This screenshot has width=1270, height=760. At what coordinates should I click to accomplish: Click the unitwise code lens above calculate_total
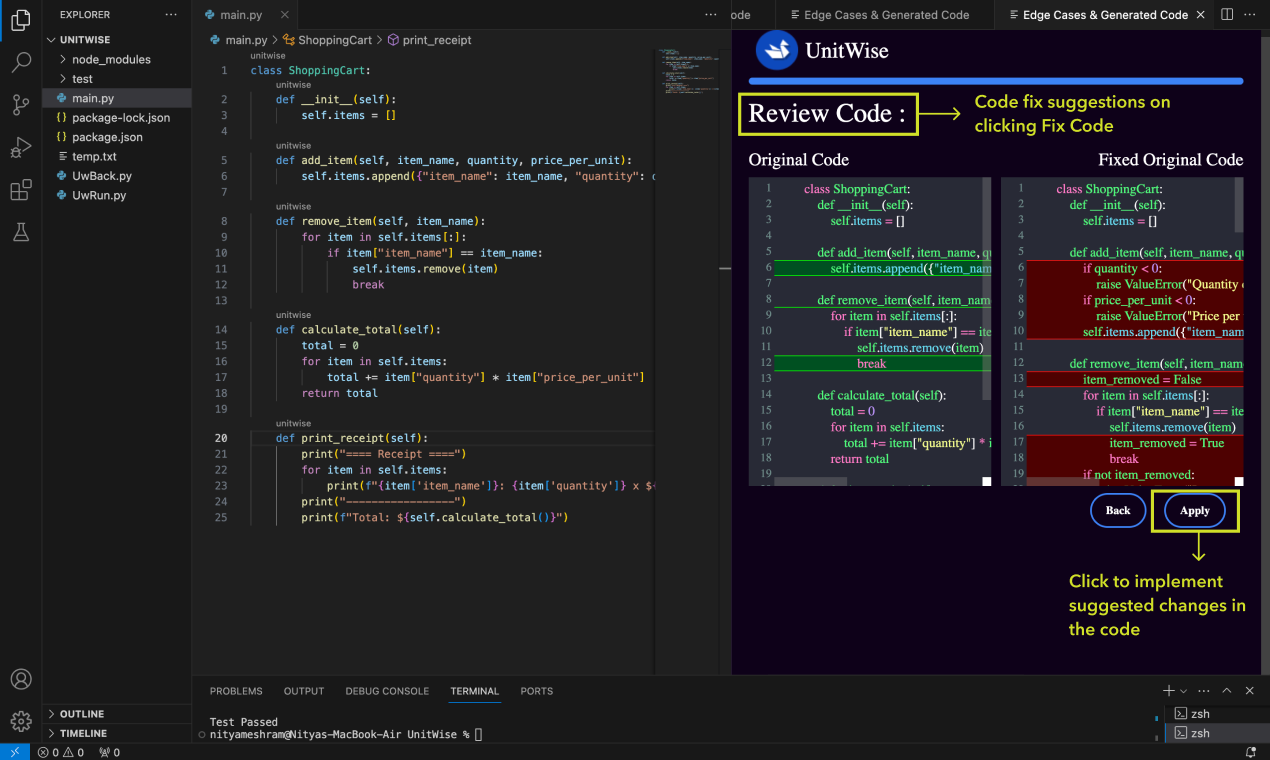tap(293, 314)
